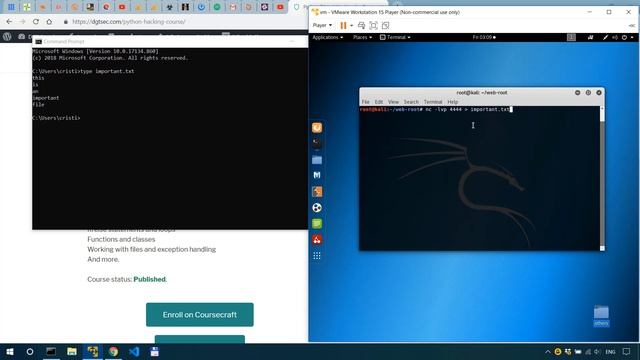Image resolution: width=640 pixels, height=360 pixels.
Task: Open File Explorer from Windows taskbar
Action: click(72, 351)
